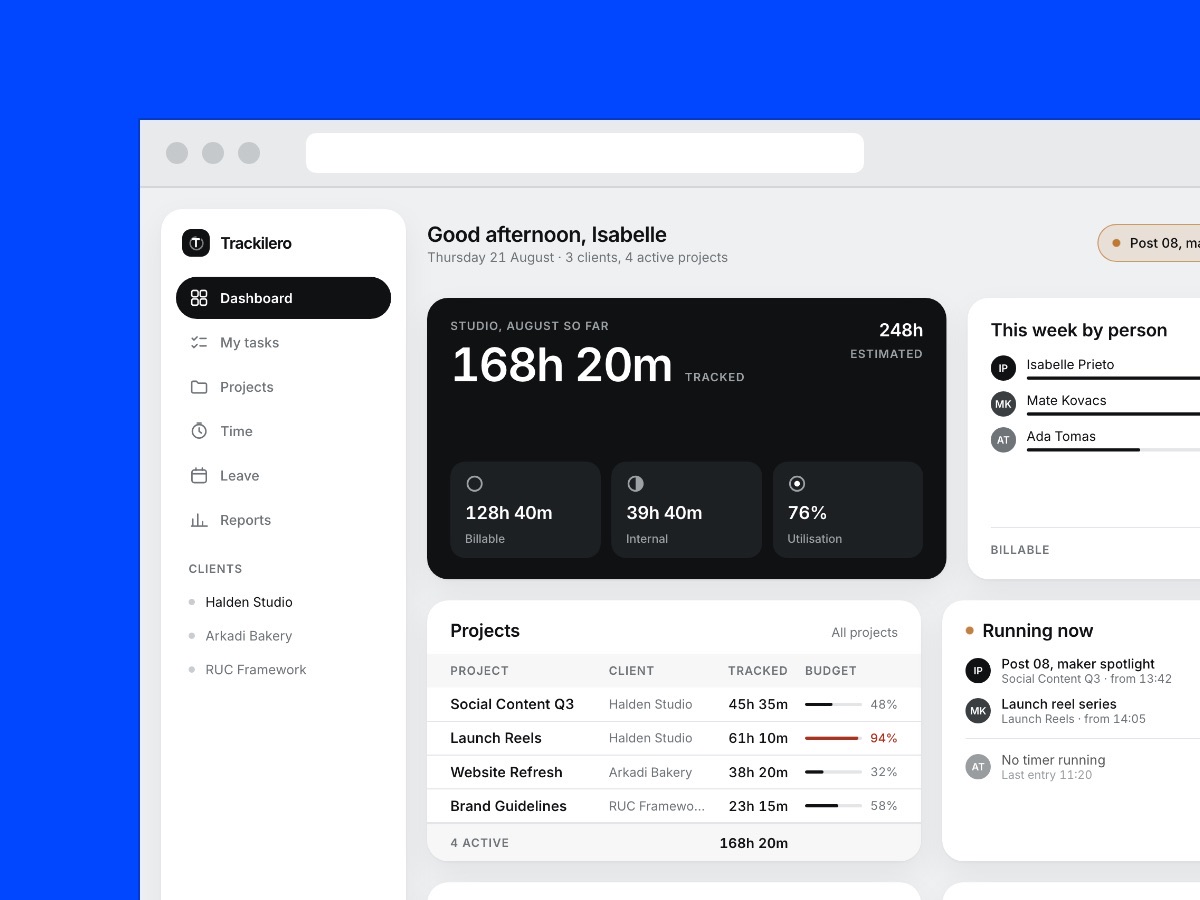Viewport: 1200px width, 900px height.
Task: Click Website Refresh budget bar 32%
Action: 833,772
